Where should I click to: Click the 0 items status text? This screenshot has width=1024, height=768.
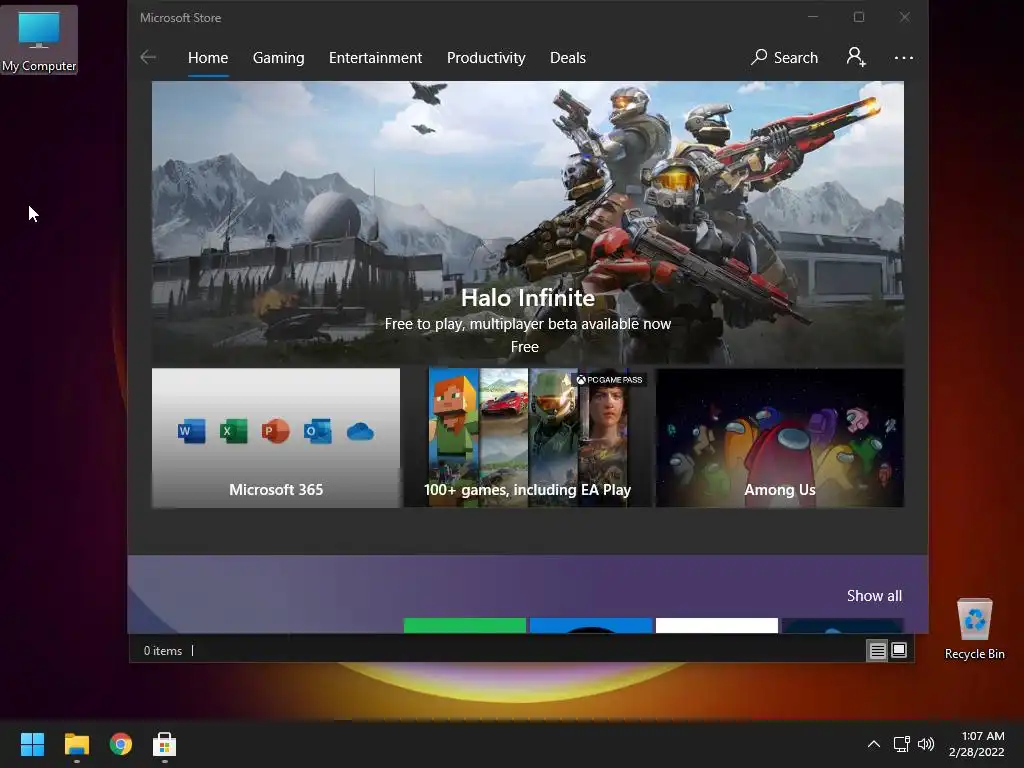(x=163, y=650)
